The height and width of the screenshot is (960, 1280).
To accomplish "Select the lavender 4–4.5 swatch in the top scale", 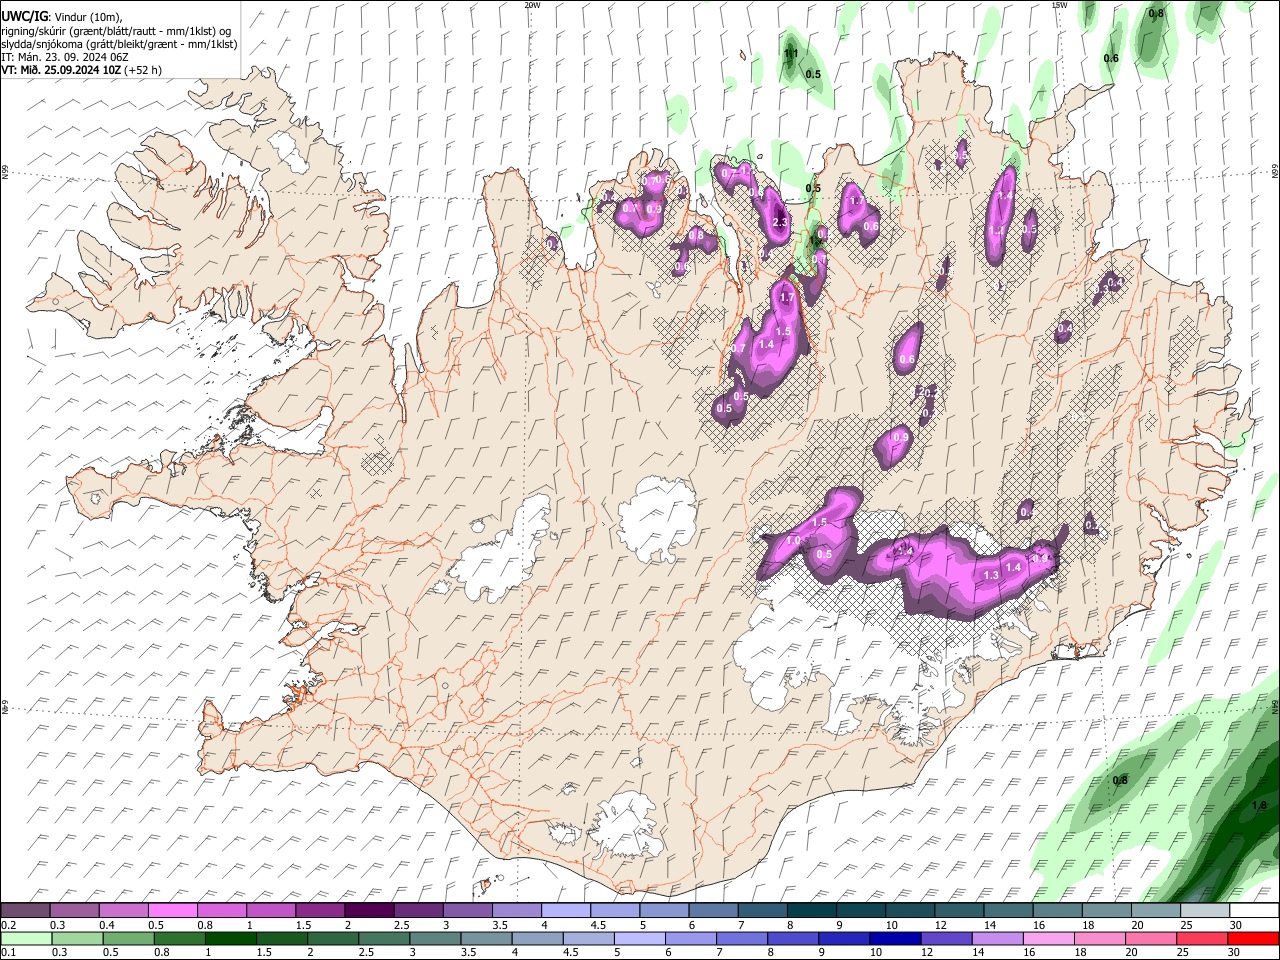I will (565, 911).
